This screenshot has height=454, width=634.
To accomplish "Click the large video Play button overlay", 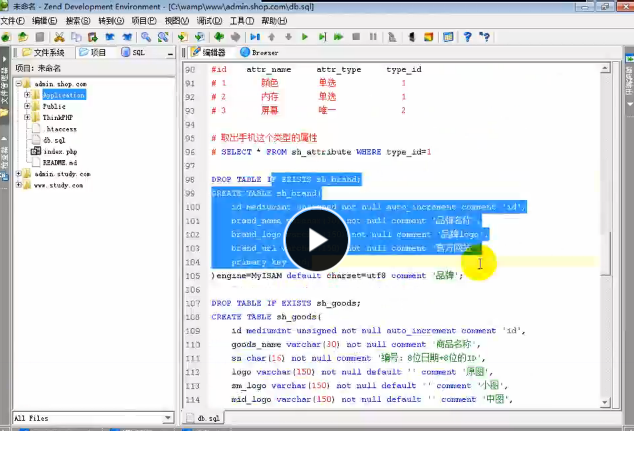I will 316,240.
